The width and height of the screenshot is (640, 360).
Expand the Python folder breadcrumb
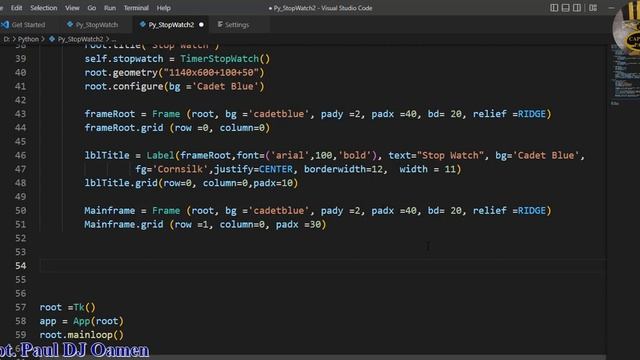click(28, 39)
